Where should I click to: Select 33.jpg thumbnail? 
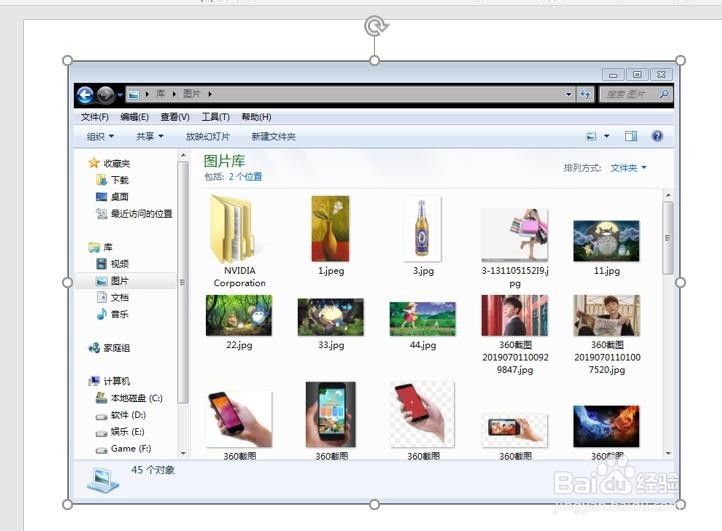tap(331, 317)
